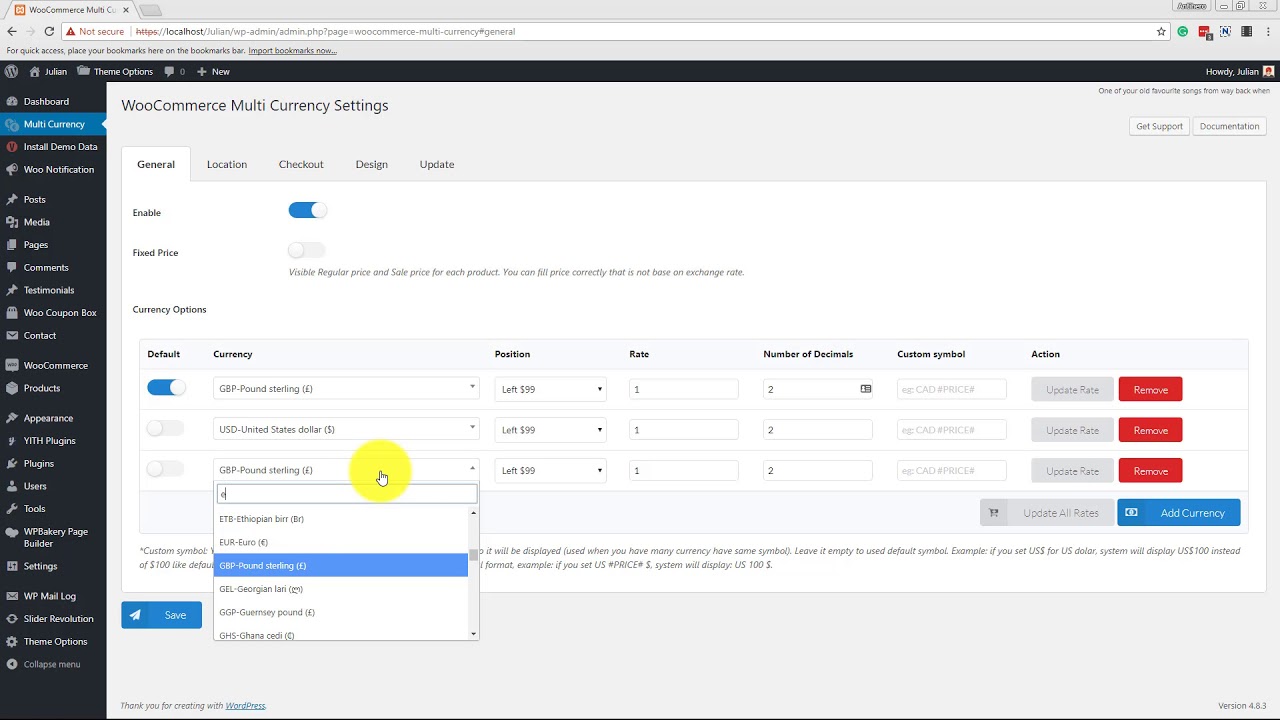Screen dimensions: 1280x720
Task: Open Slider Revolution in sidebar
Action: pyautogui.click(x=58, y=619)
